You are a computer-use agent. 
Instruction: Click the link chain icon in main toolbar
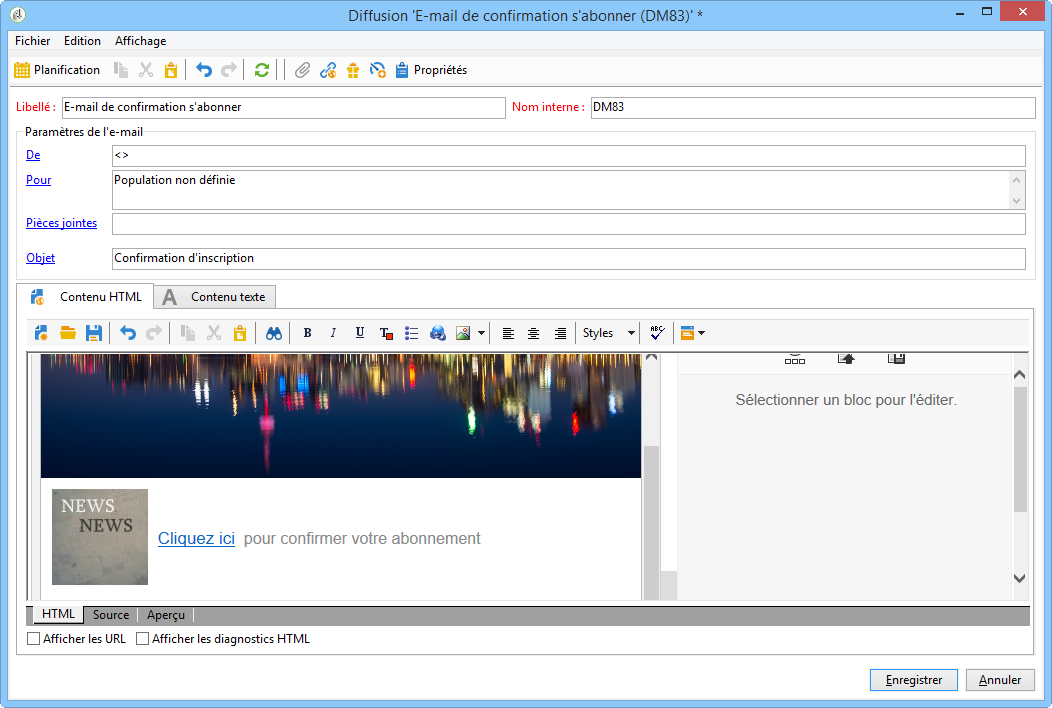tap(328, 70)
